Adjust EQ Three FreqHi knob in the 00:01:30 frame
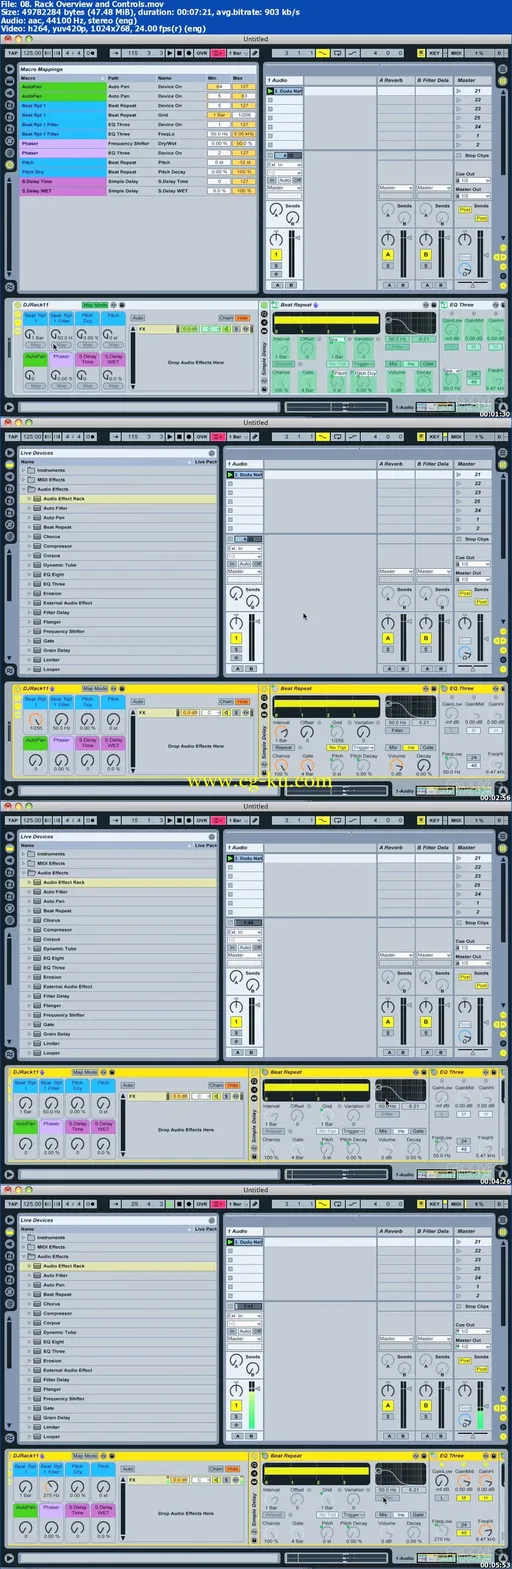This screenshot has height=1569, width=512. click(494, 382)
